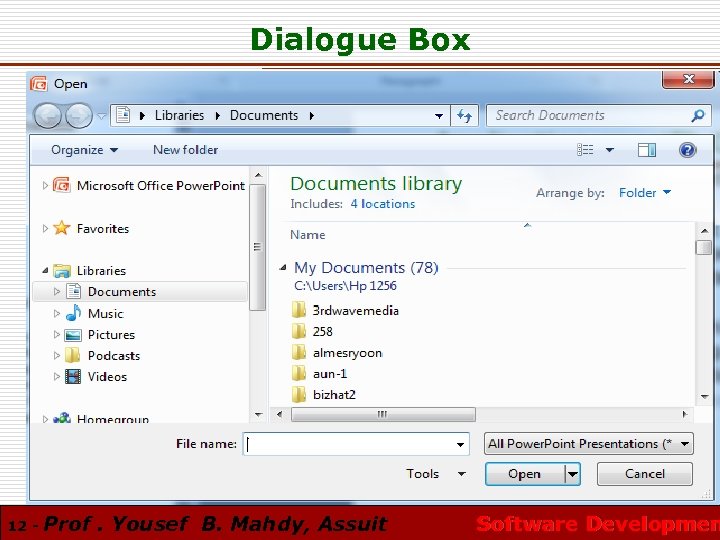Click the PowerPoint icon in the dialog title bar
The height and width of the screenshot is (540, 720).
click(x=39, y=84)
